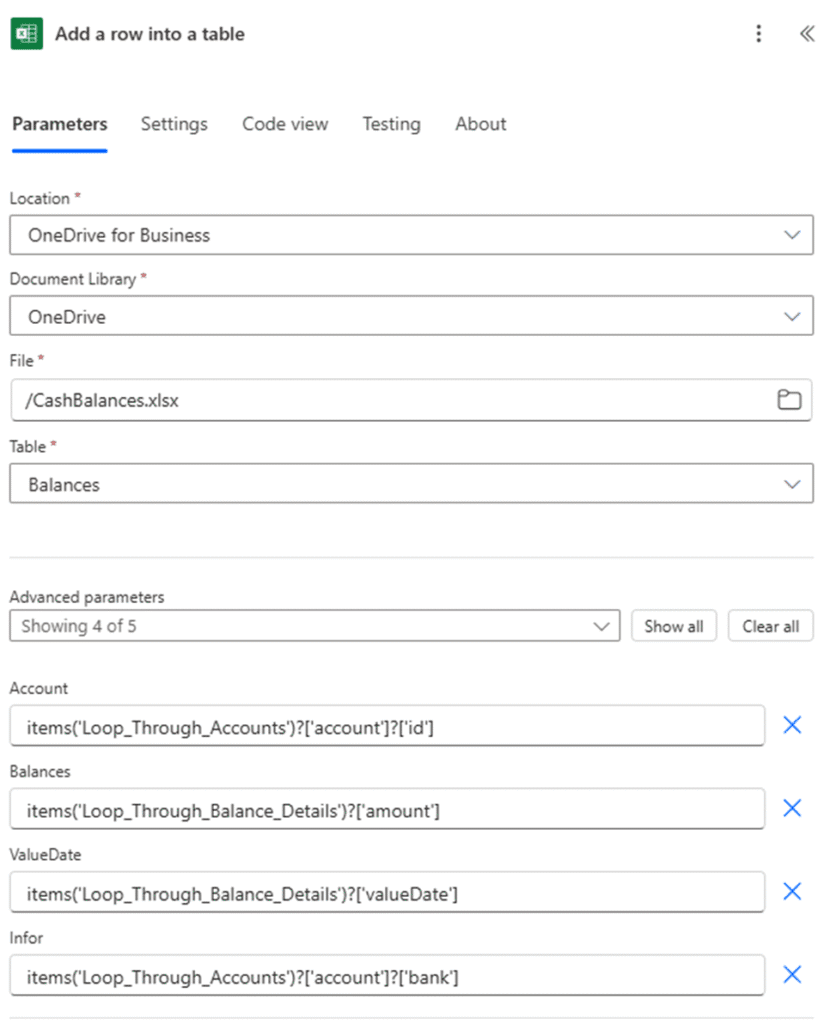
Task: Open the Testing tab
Action: point(391,124)
